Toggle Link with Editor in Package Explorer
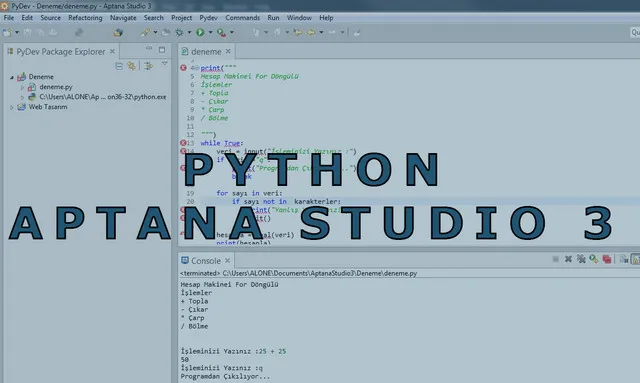Viewport: 640px width, 383px height. pos(131,66)
